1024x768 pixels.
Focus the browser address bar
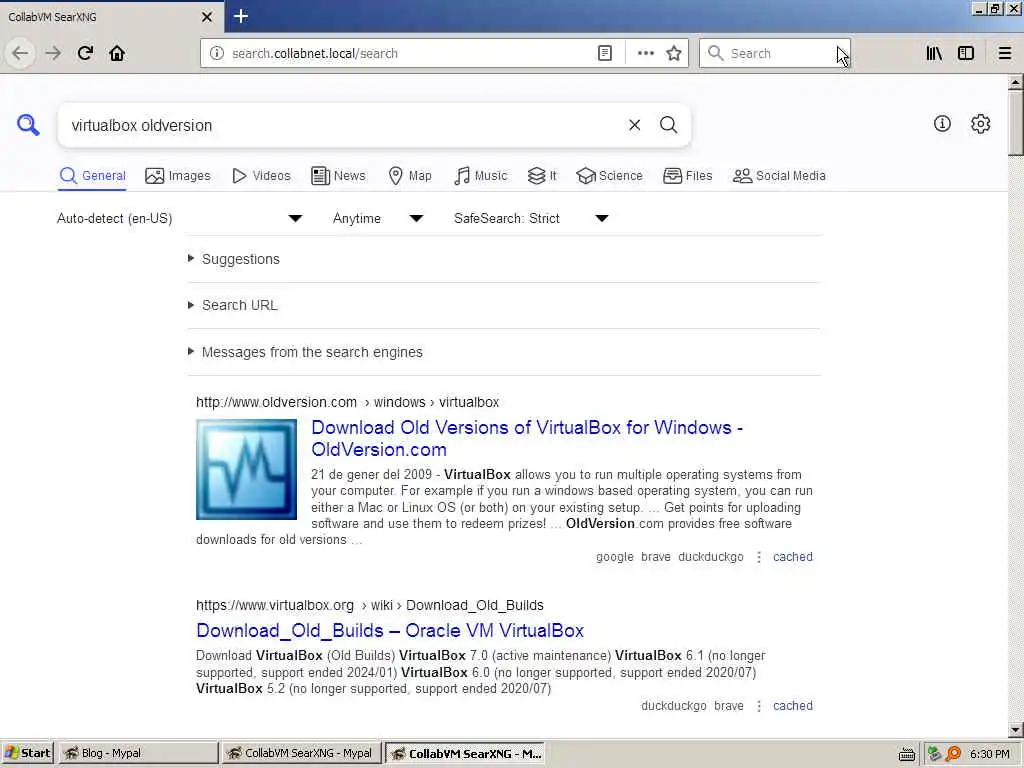(410, 53)
